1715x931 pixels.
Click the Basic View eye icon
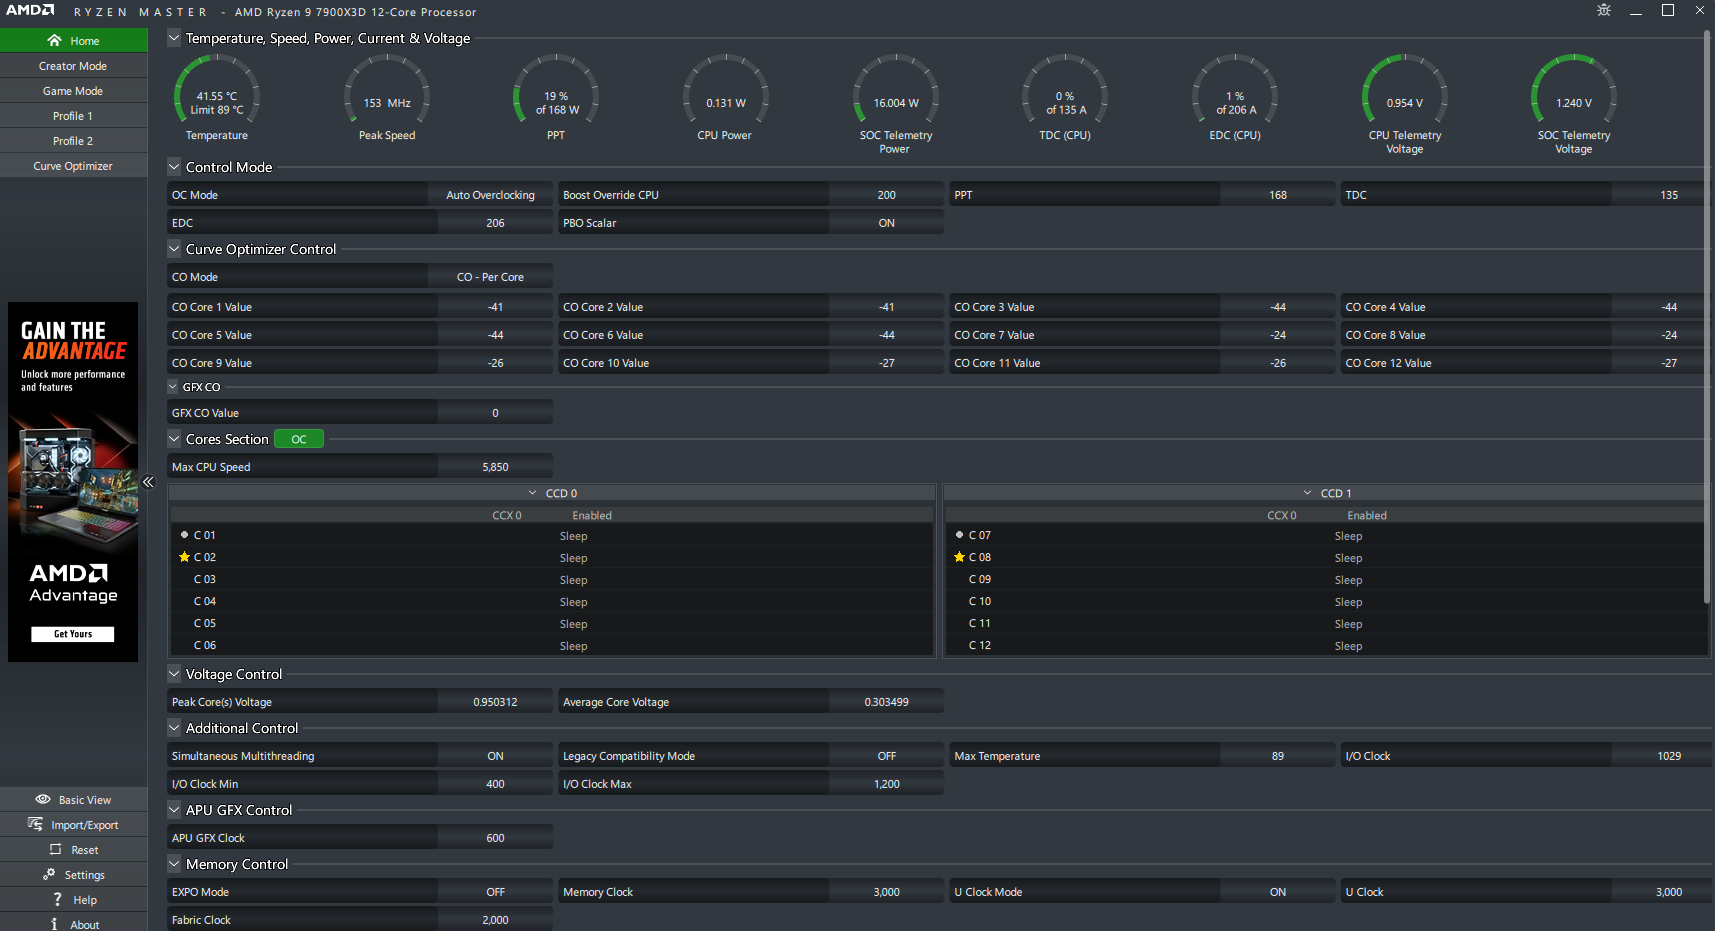(43, 800)
